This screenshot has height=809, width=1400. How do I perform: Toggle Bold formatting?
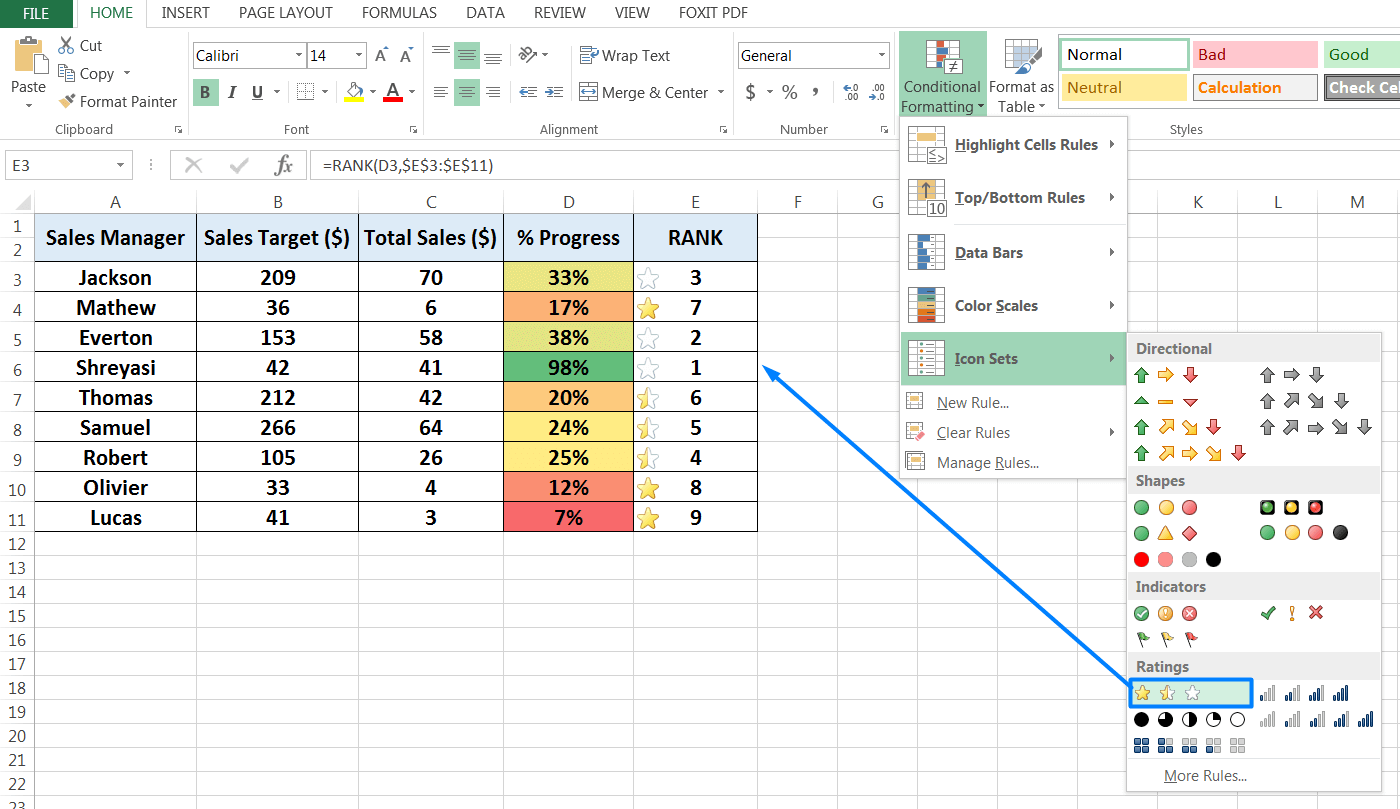coord(205,93)
